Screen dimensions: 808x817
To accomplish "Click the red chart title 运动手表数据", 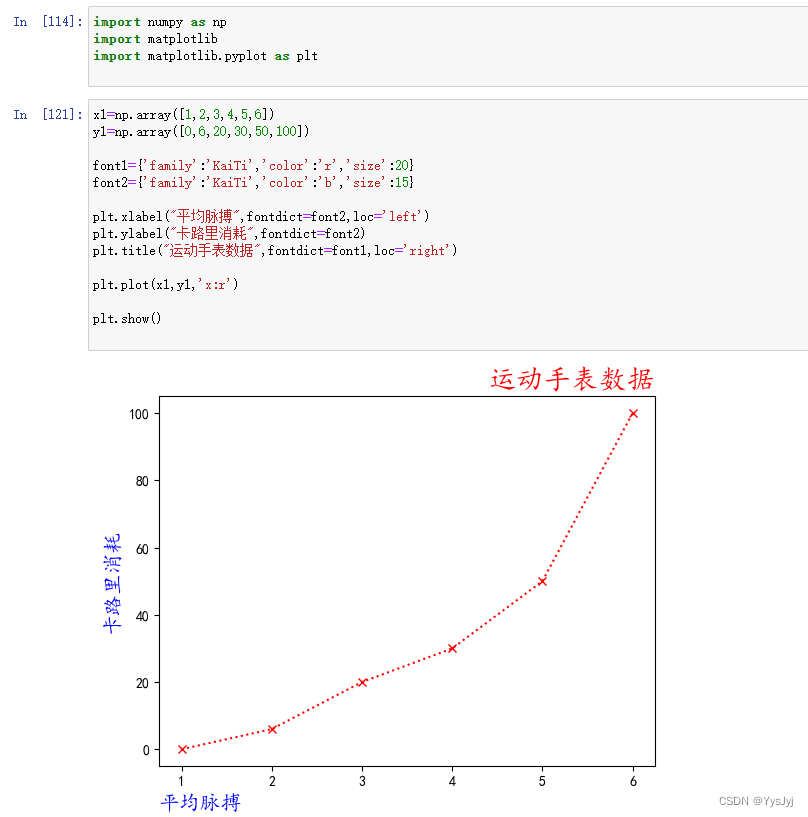I will click(571, 379).
